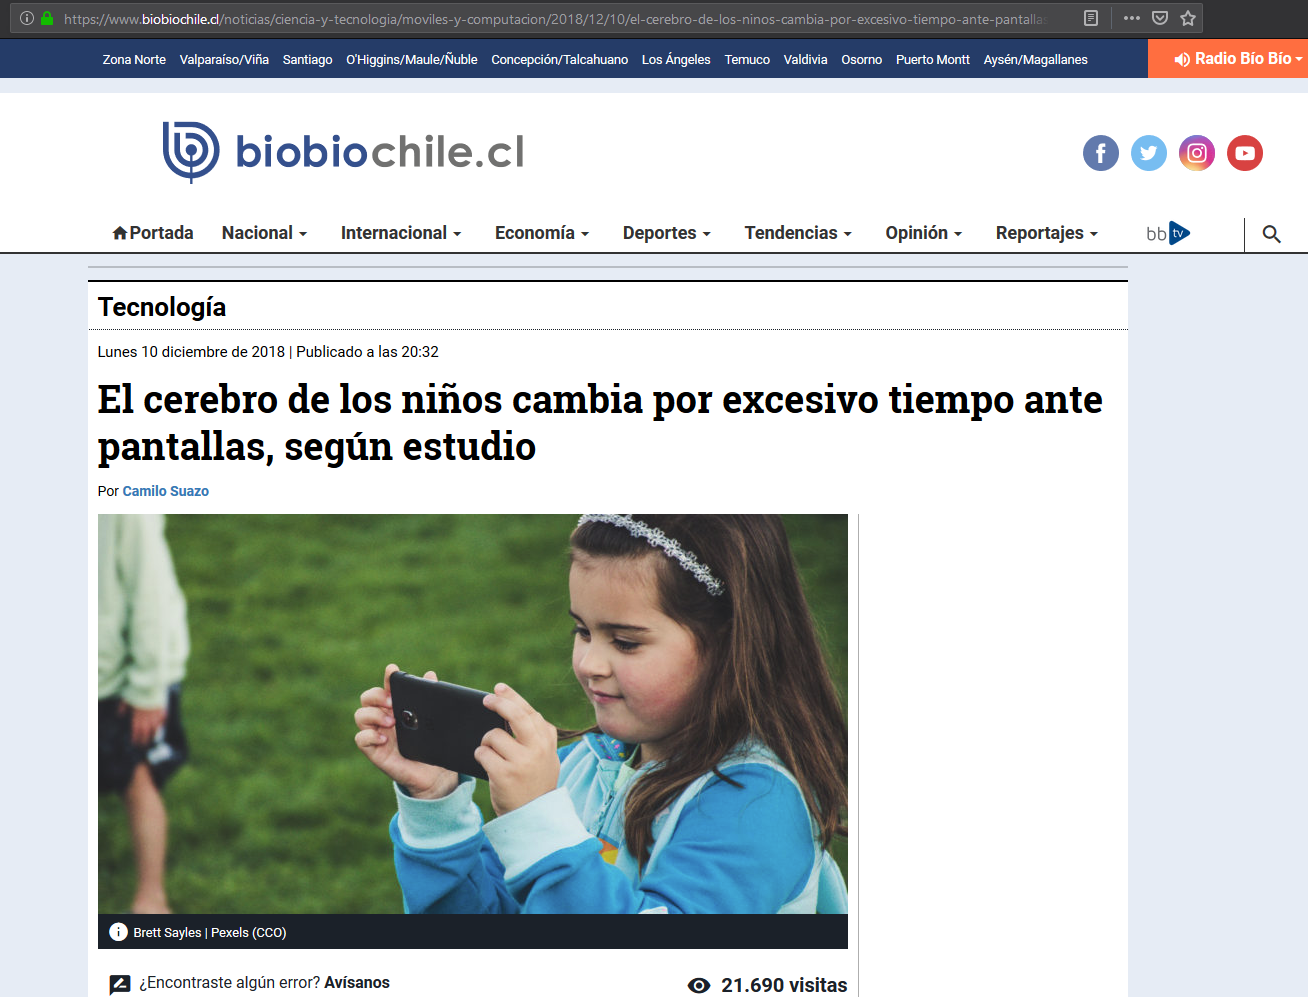Go to Portada home menu item
The width and height of the screenshot is (1308, 997).
[153, 233]
